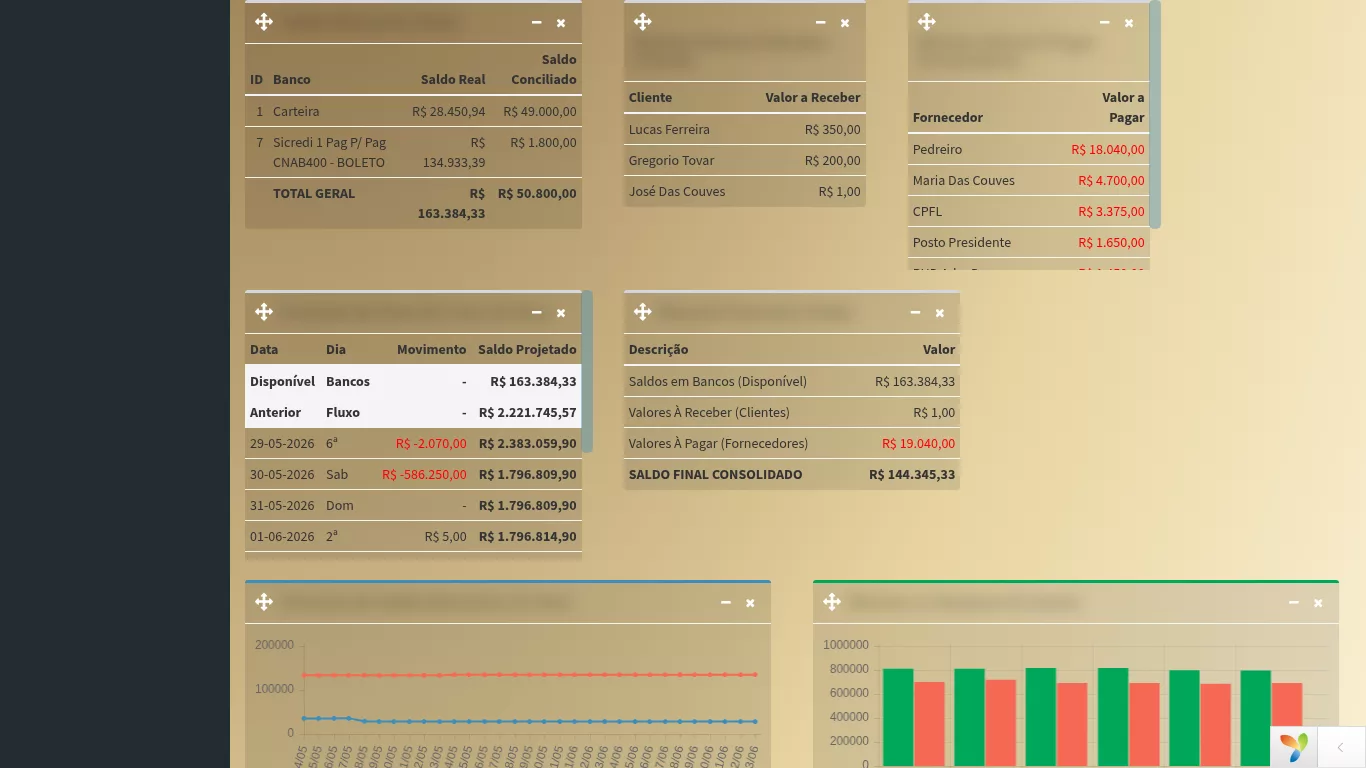Viewport: 1366px width, 768px height.
Task: Collapse the Cliente receivables widget
Action: (821, 22)
